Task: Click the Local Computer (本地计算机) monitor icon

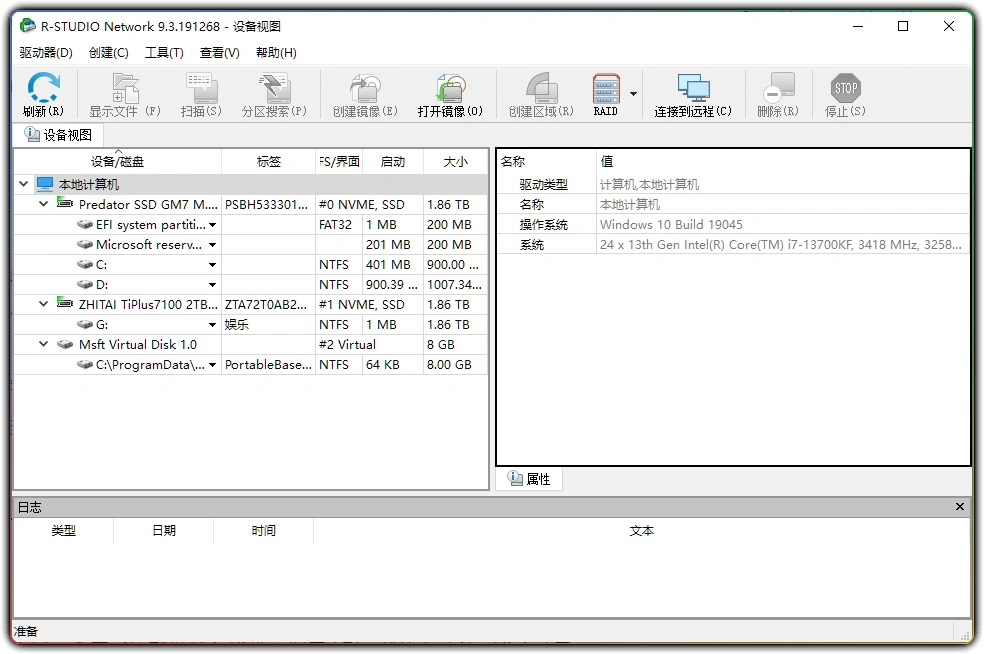Action: point(45,184)
